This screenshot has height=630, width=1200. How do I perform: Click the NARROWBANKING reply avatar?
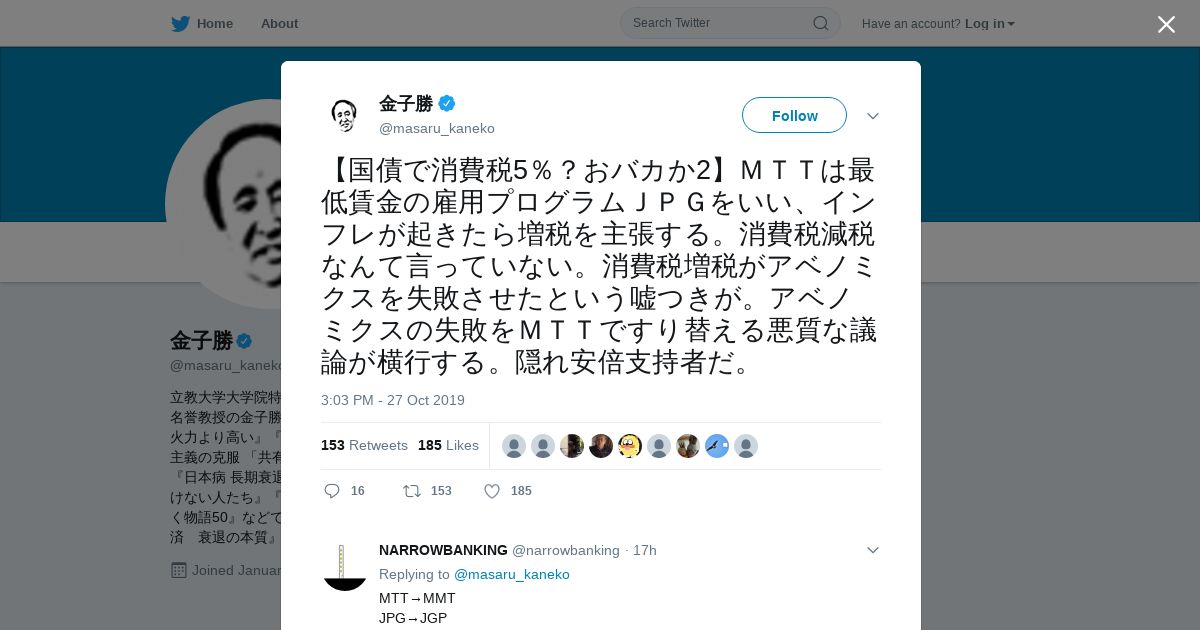pyautogui.click(x=345, y=567)
